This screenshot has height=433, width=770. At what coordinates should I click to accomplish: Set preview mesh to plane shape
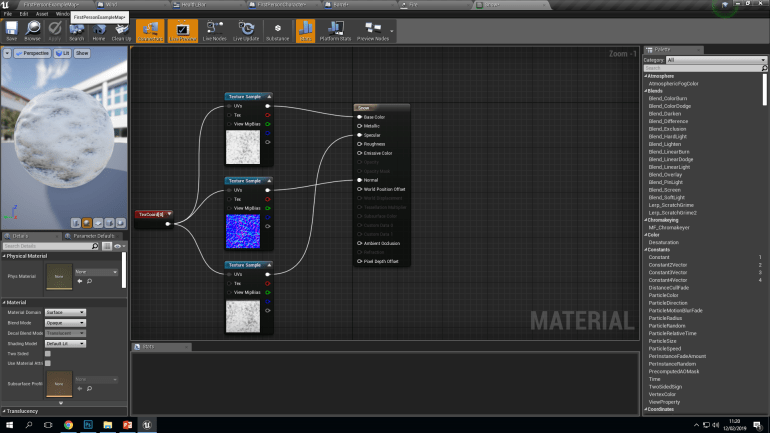pos(98,223)
